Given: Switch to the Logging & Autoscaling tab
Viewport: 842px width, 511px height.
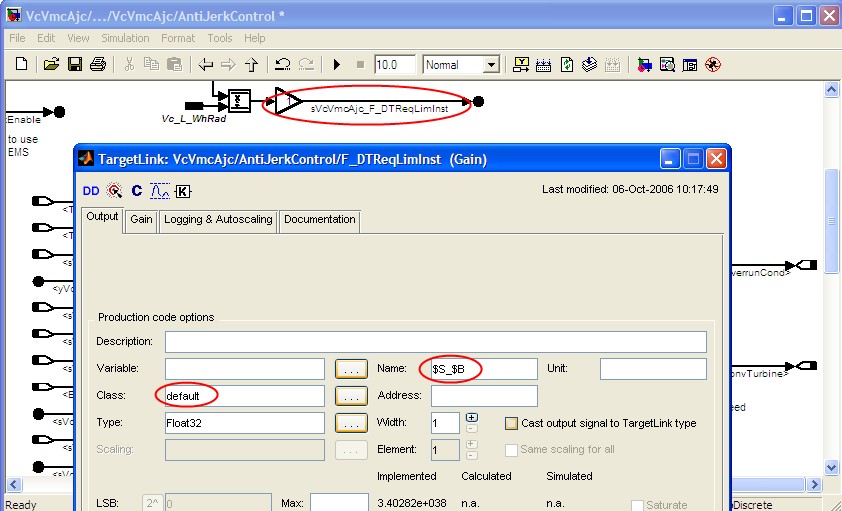Looking at the screenshot, I should pos(218,219).
